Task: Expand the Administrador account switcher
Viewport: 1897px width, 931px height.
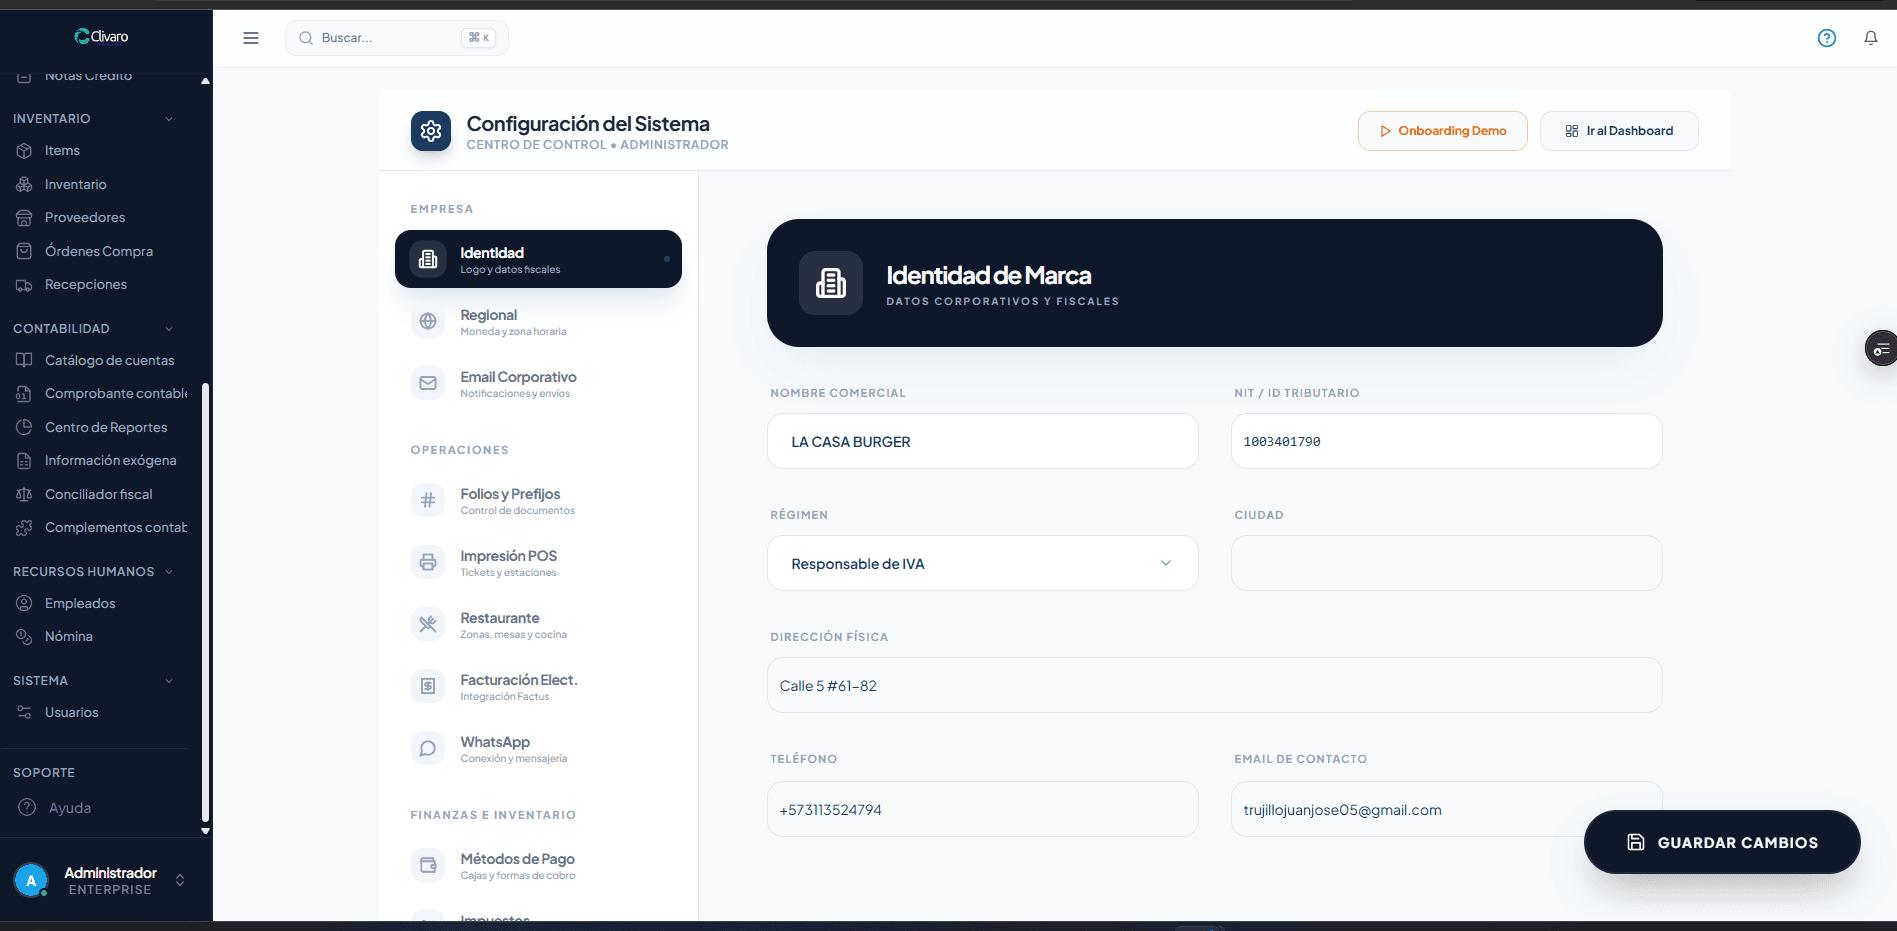Action: (x=180, y=880)
